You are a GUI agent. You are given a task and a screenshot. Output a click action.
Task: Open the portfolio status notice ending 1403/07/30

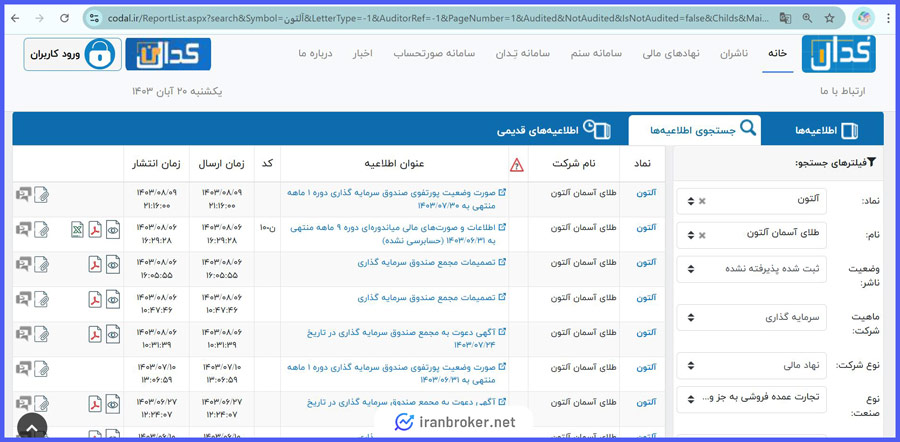397,199
